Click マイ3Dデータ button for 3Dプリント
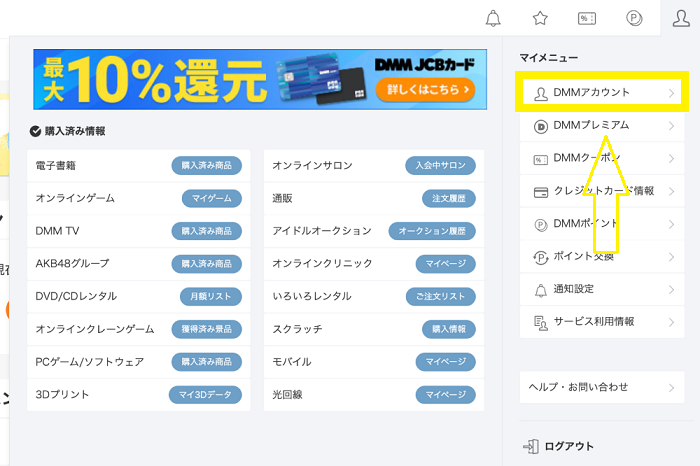 pyautogui.click(x=205, y=395)
